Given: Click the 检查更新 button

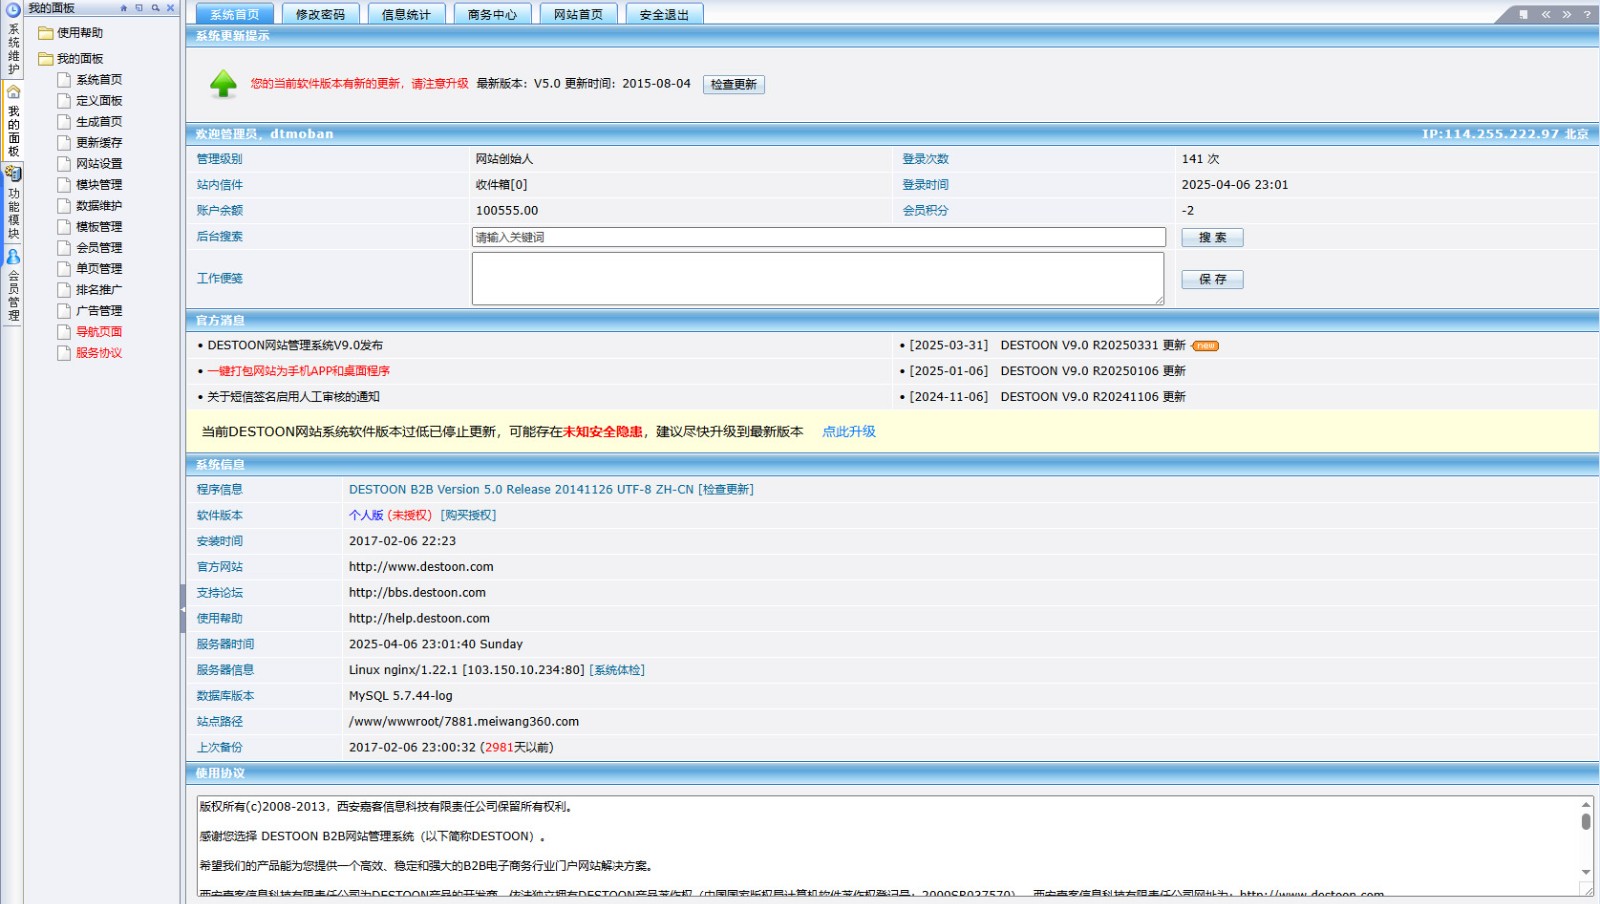Looking at the screenshot, I should [x=734, y=84].
